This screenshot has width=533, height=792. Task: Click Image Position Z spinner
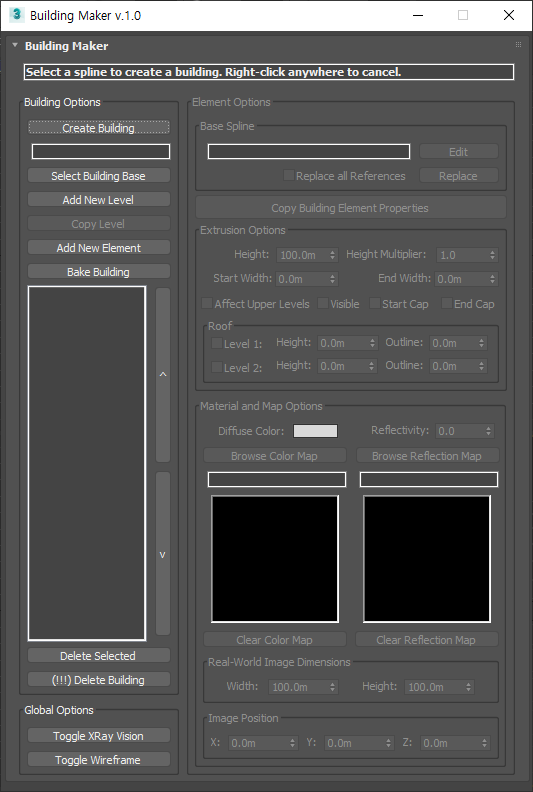tap(484, 743)
